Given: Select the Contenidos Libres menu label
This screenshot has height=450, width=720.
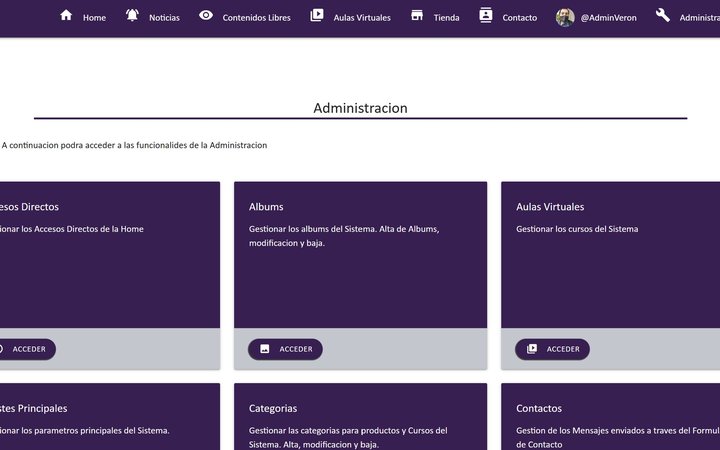Looking at the screenshot, I should 256,18.
